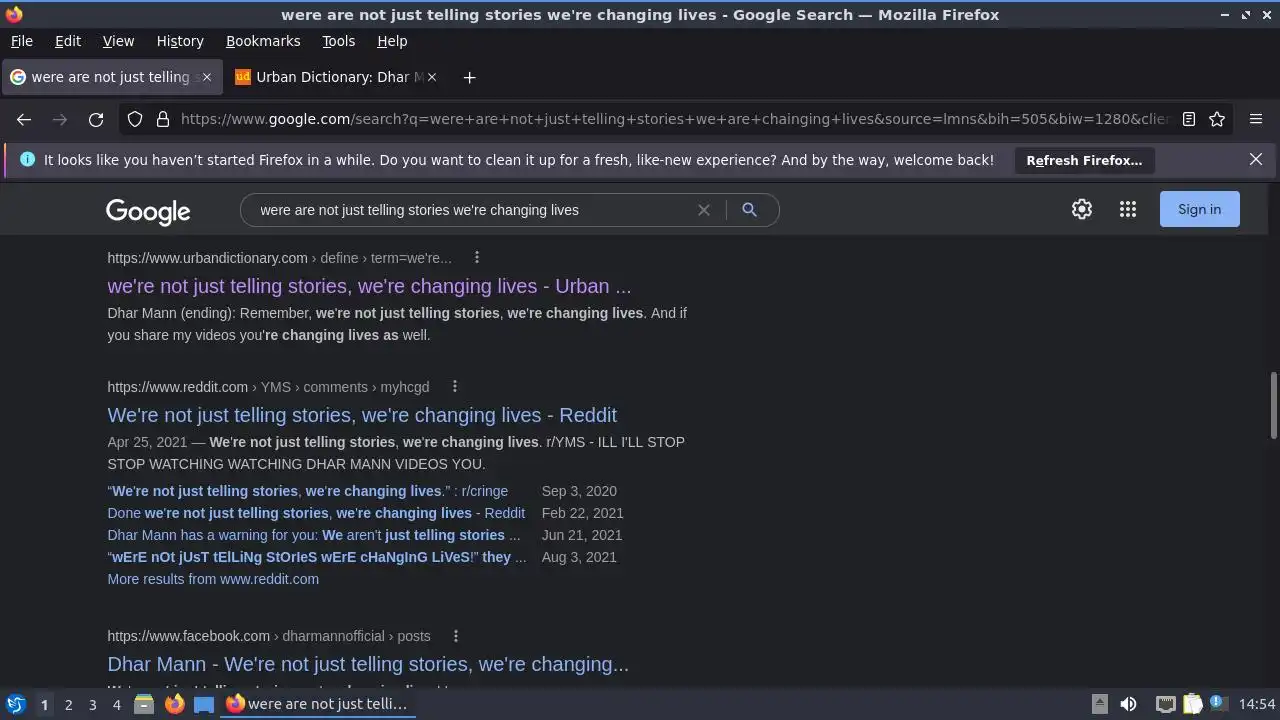1280x720 pixels.
Task: Close the Google Search tab
Action: (206, 77)
